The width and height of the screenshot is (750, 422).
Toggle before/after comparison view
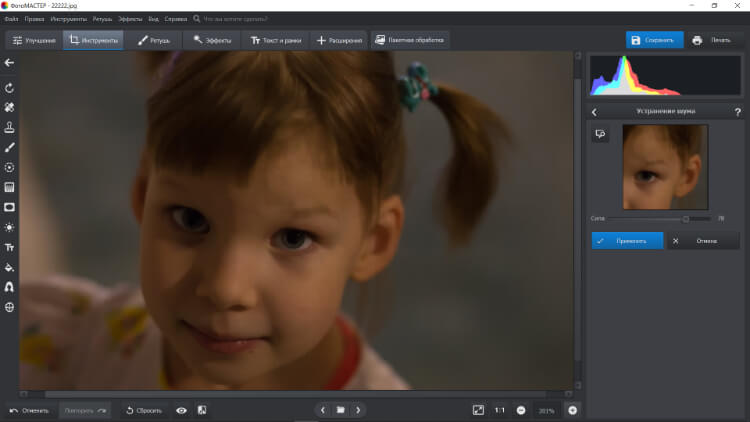(201, 410)
